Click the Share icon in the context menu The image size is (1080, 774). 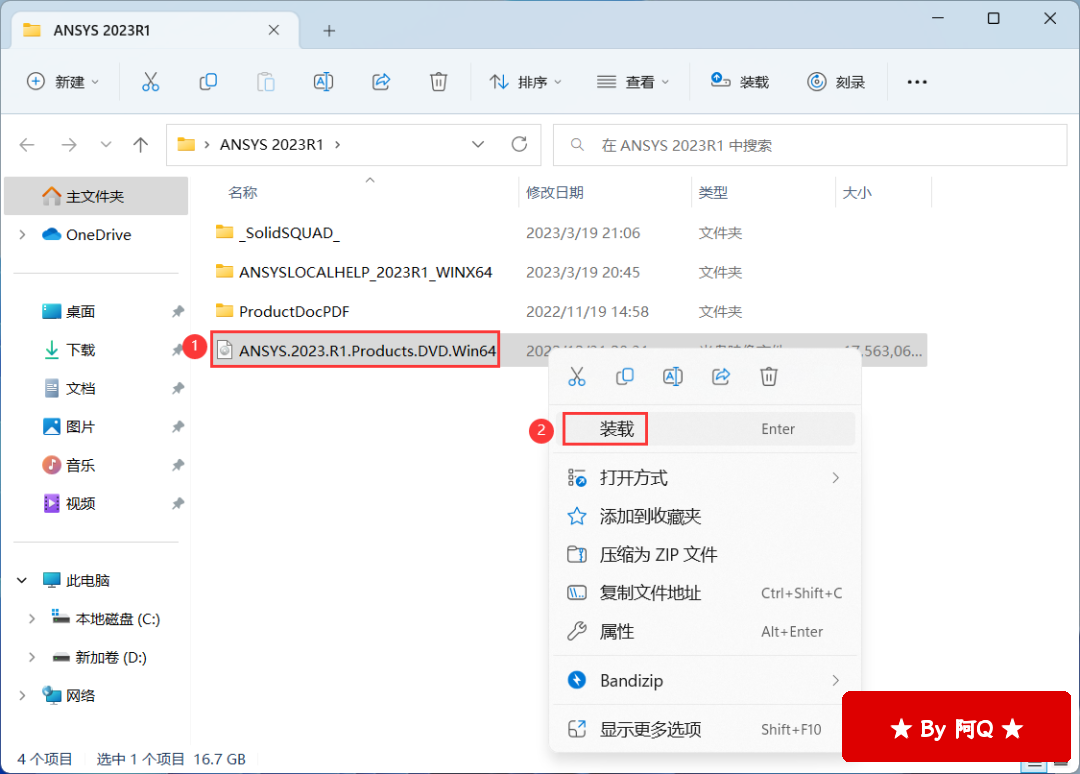721,376
